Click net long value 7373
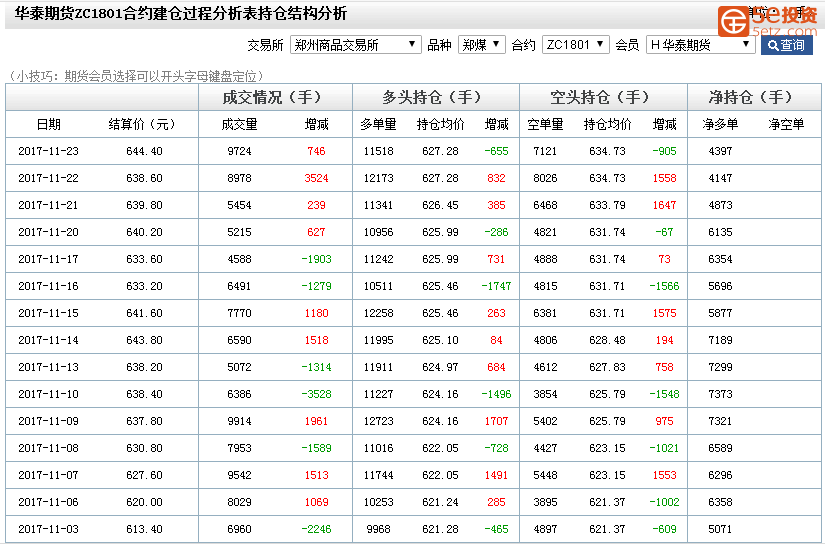Image resolution: width=825 pixels, height=544 pixels. (x=720, y=394)
